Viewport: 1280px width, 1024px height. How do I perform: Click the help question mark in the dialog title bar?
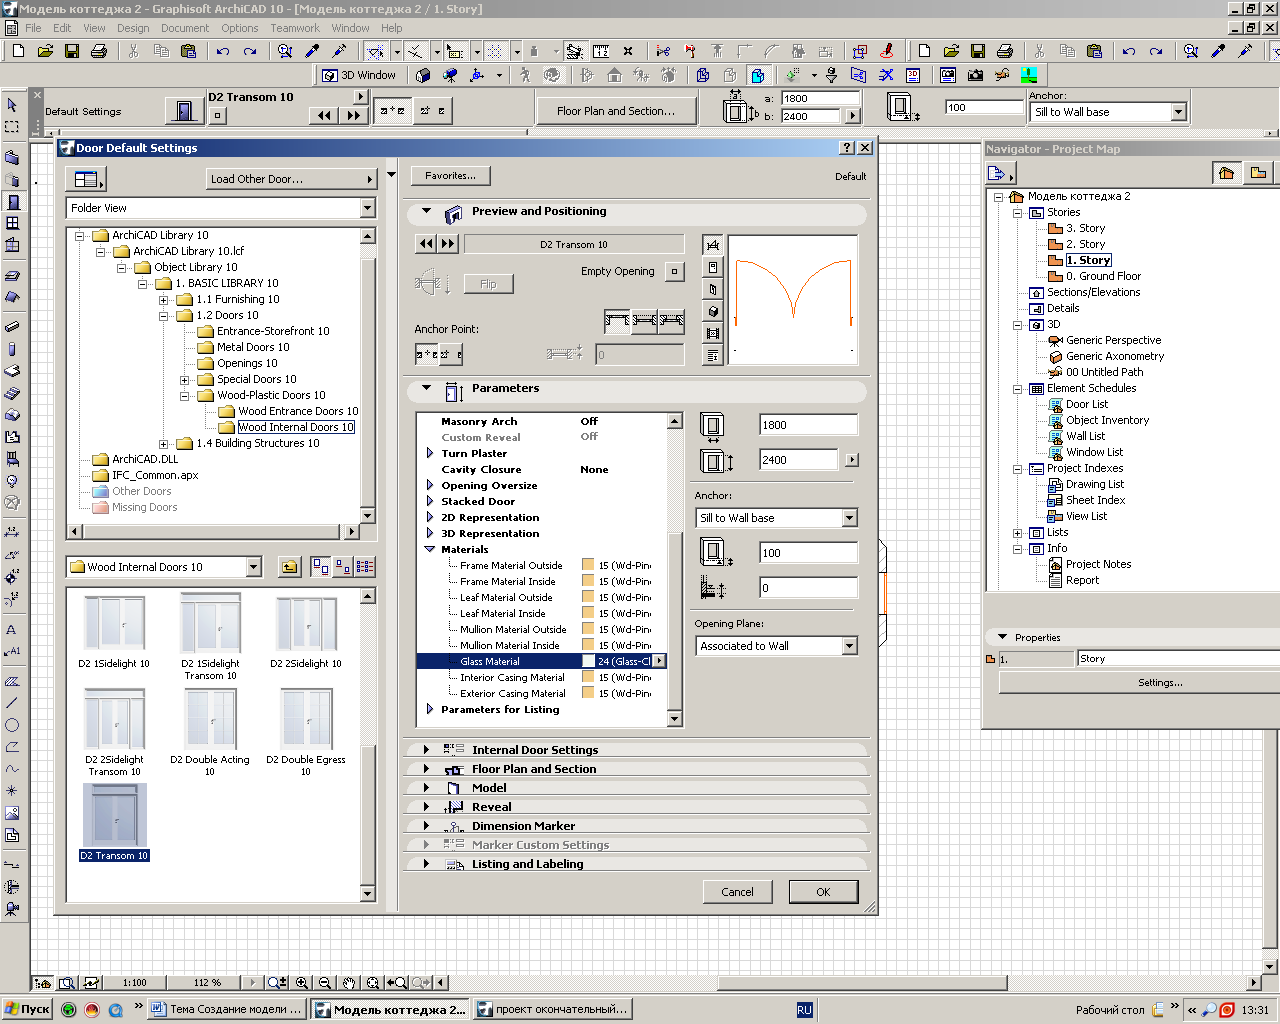tap(847, 148)
